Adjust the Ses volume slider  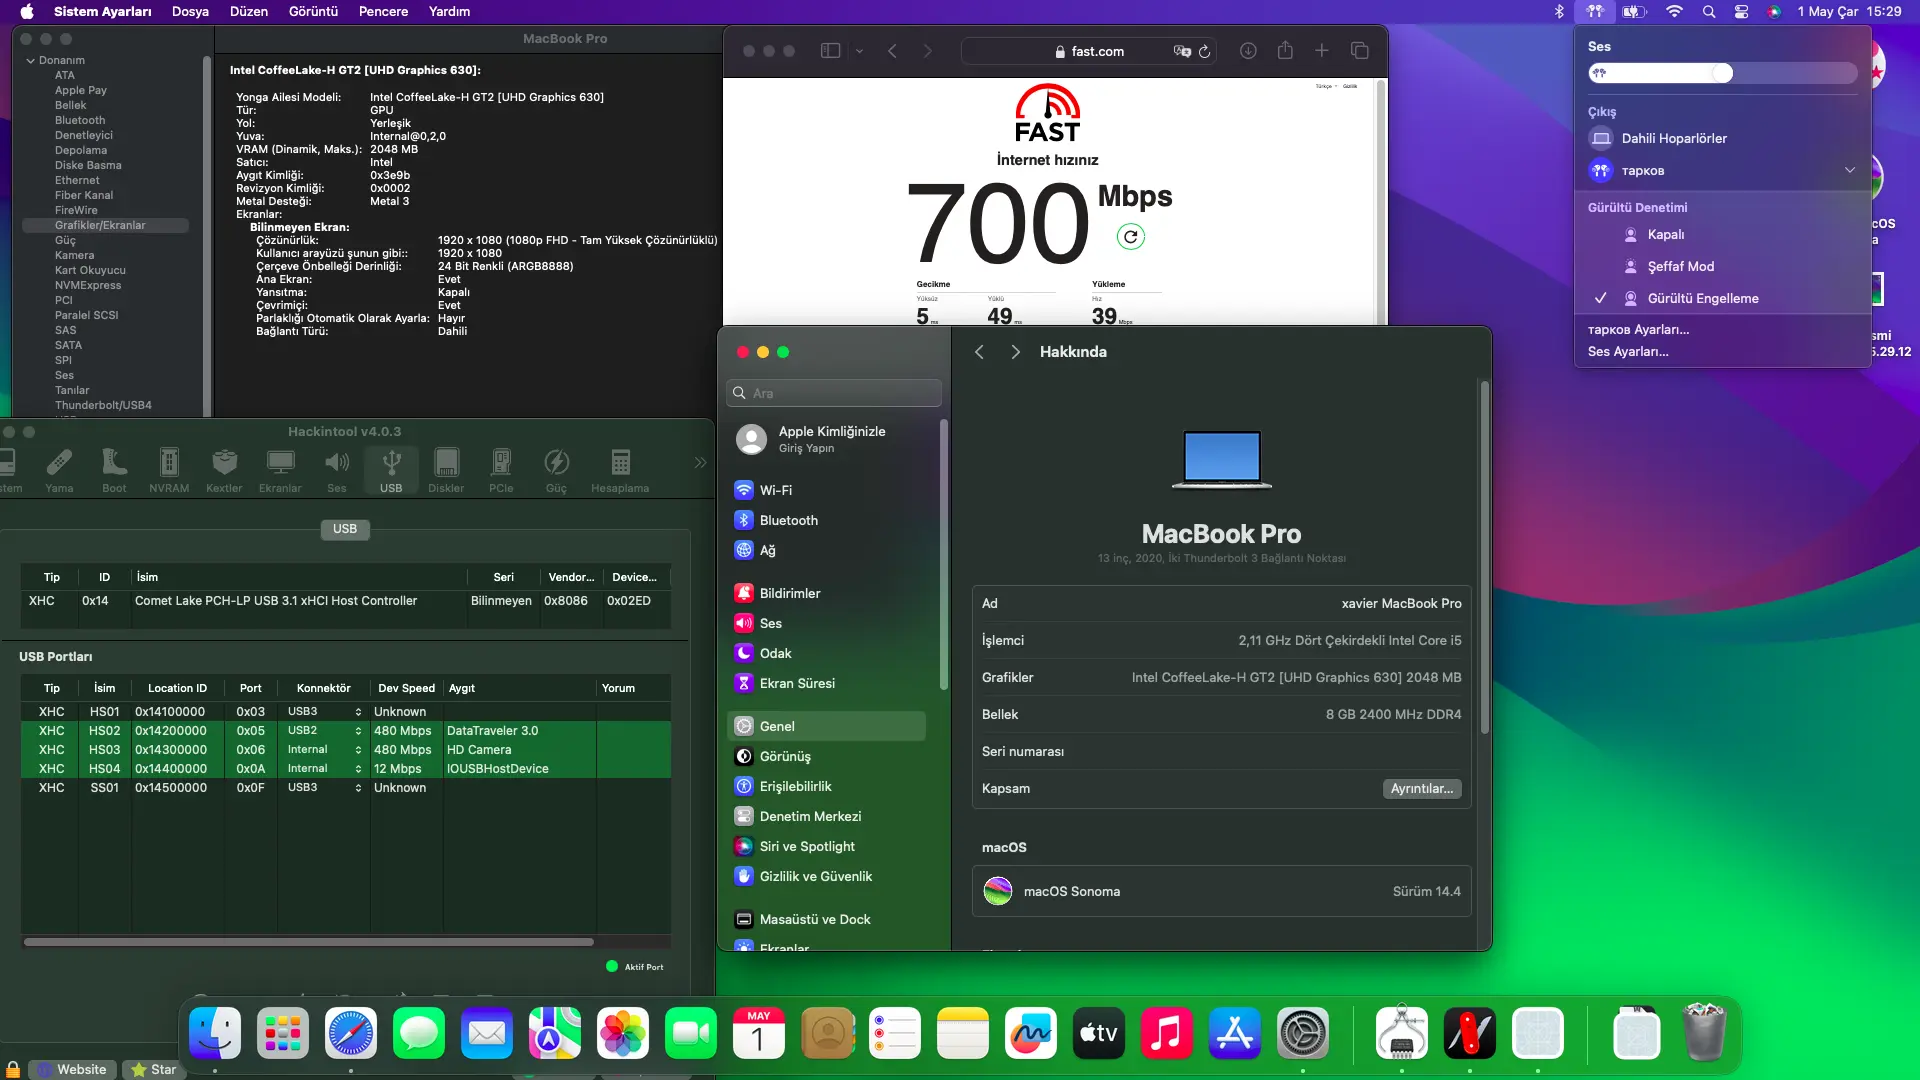1722,73
